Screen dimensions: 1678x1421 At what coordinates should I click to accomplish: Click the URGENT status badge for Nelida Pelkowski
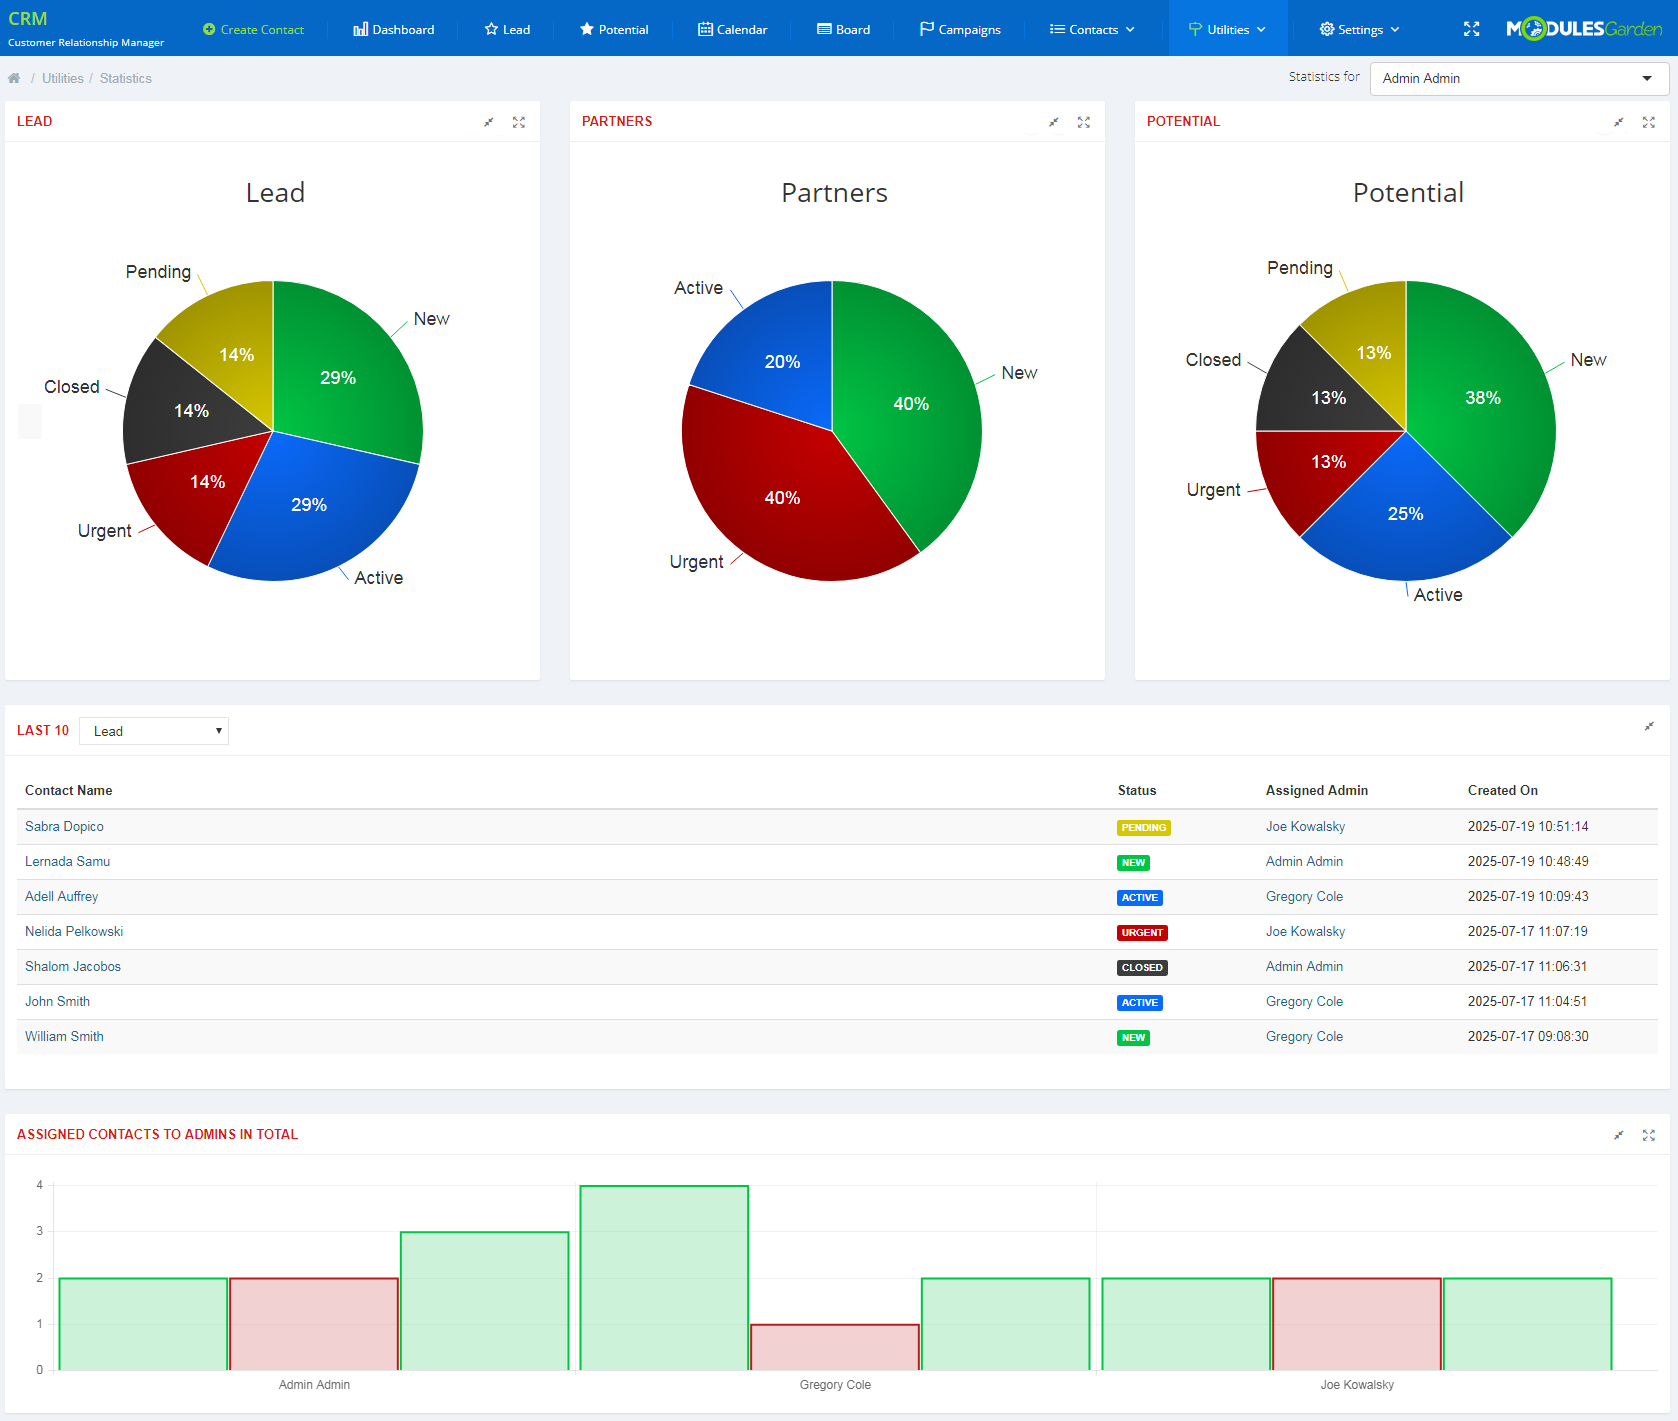point(1142,932)
